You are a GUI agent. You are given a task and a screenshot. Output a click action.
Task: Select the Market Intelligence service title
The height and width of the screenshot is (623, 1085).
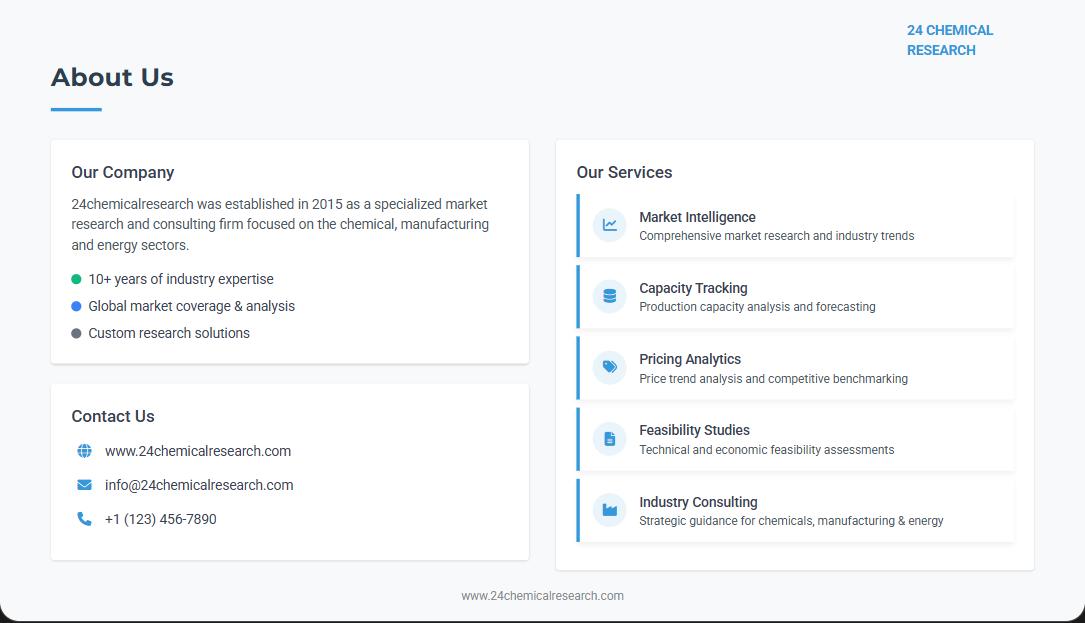697,217
